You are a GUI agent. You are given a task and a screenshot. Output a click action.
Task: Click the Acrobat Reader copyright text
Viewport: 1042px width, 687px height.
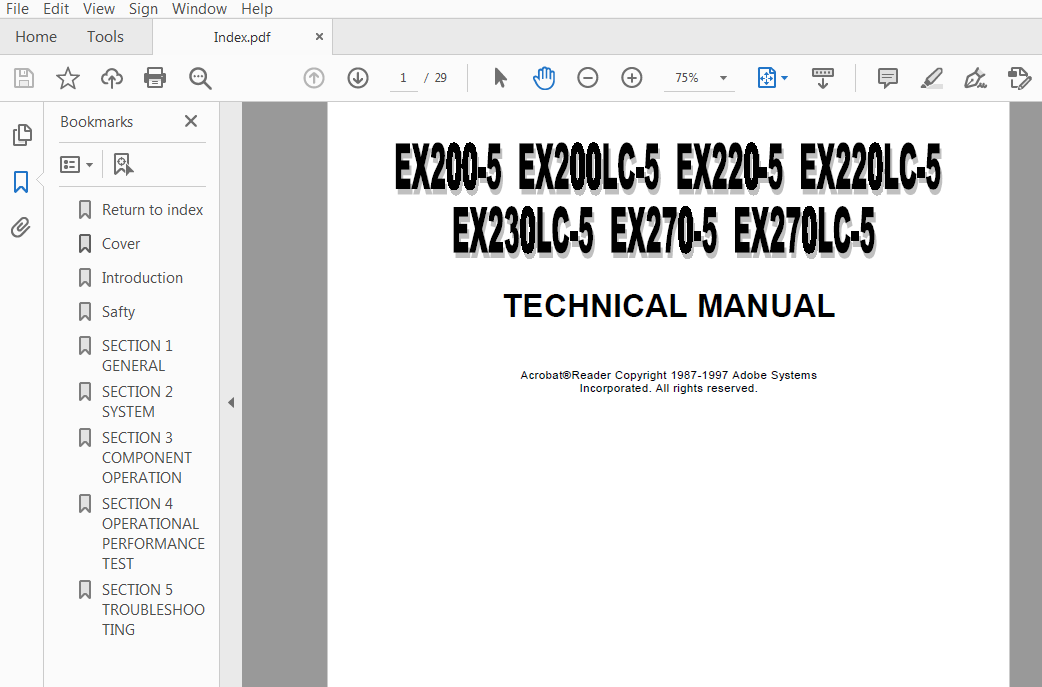click(669, 381)
